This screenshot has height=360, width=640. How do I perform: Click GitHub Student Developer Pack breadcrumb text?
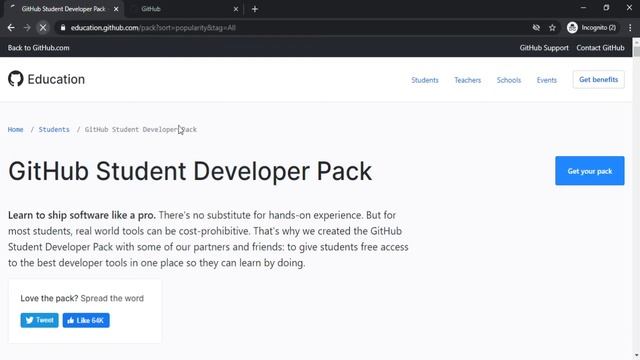tap(141, 129)
